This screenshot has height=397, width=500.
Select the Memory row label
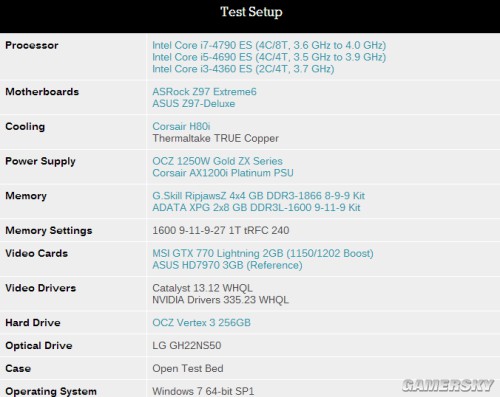tap(26, 196)
